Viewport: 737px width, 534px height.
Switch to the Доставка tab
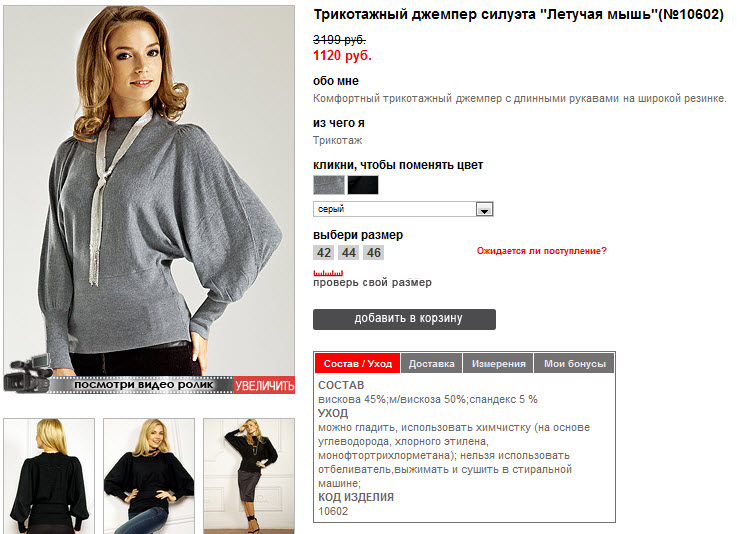(431, 364)
